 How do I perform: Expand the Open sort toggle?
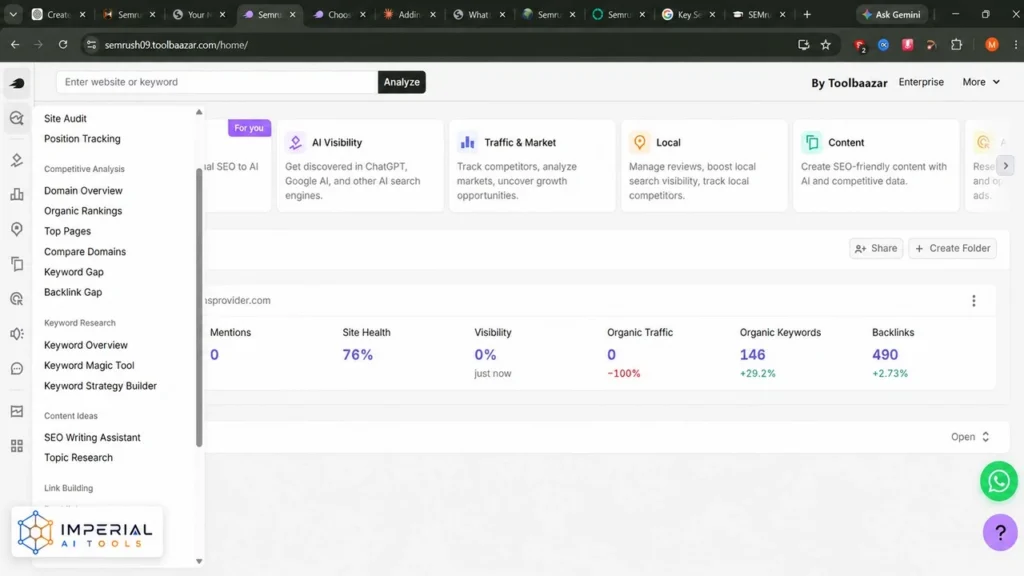click(970, 437)
